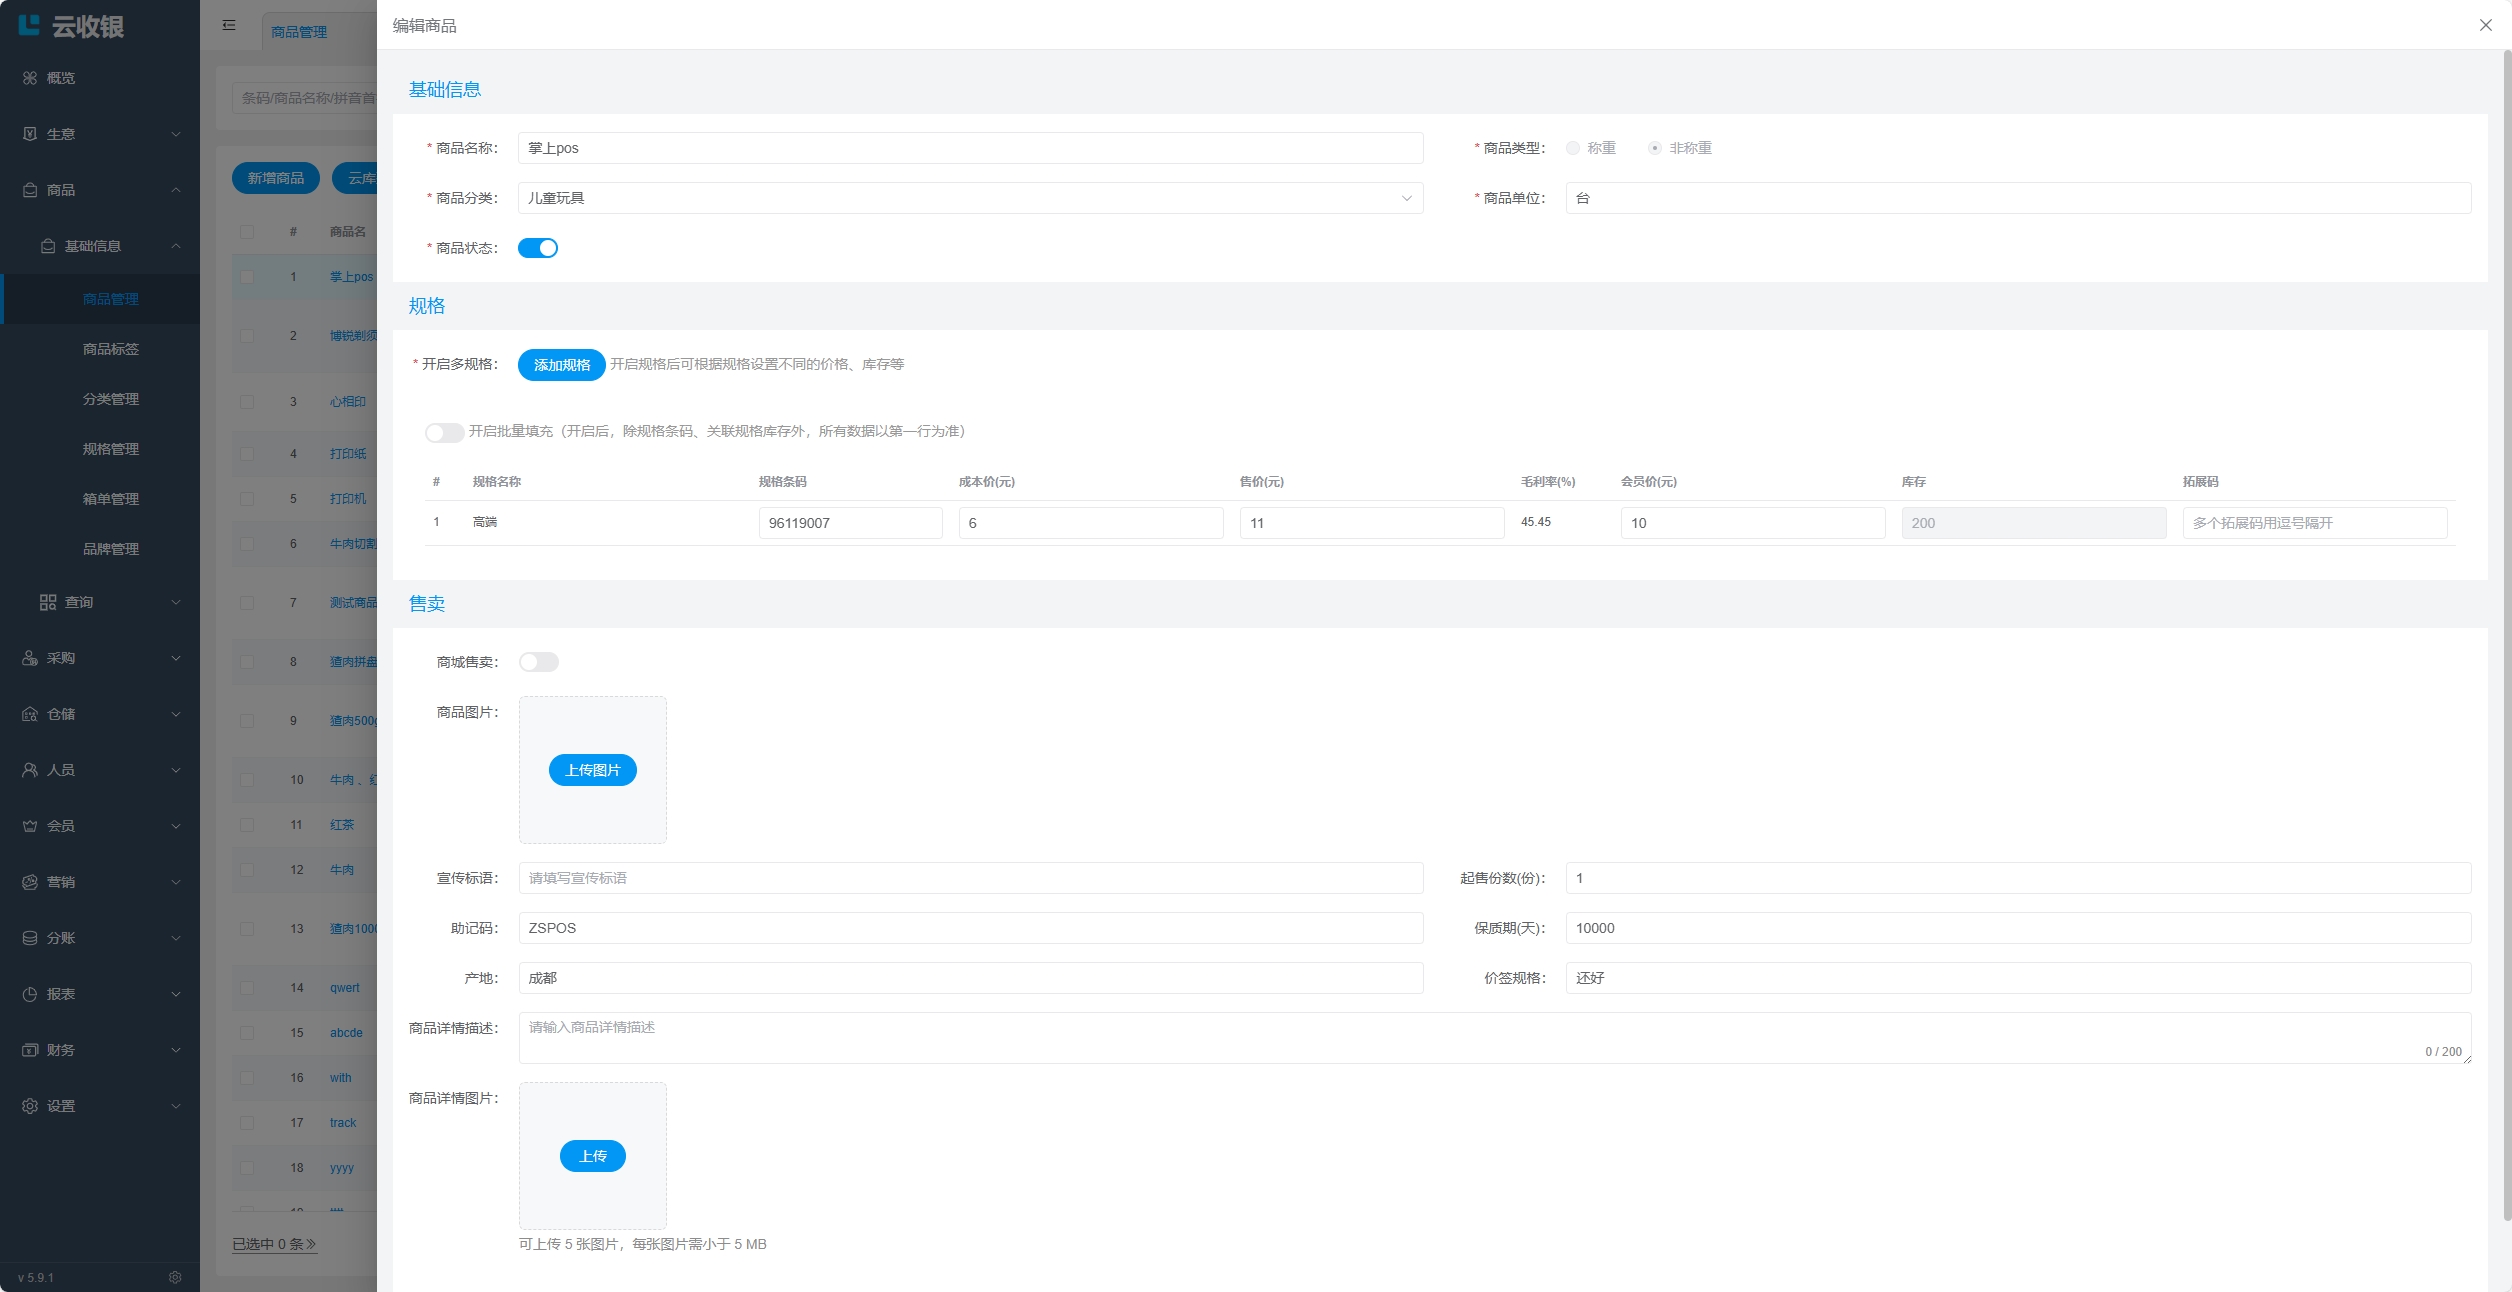Click the 设置 gear icon in the sidebar menu
Image resolution: width=2512 pixels, height=1292 pixels.
click(30, 1106)
